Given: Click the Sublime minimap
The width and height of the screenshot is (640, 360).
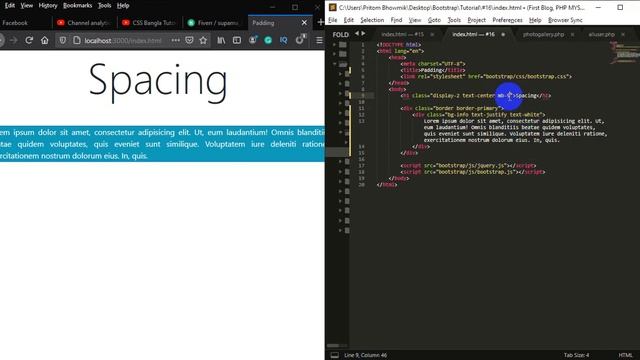Looking at the screenshot, I should pos(625,53).
